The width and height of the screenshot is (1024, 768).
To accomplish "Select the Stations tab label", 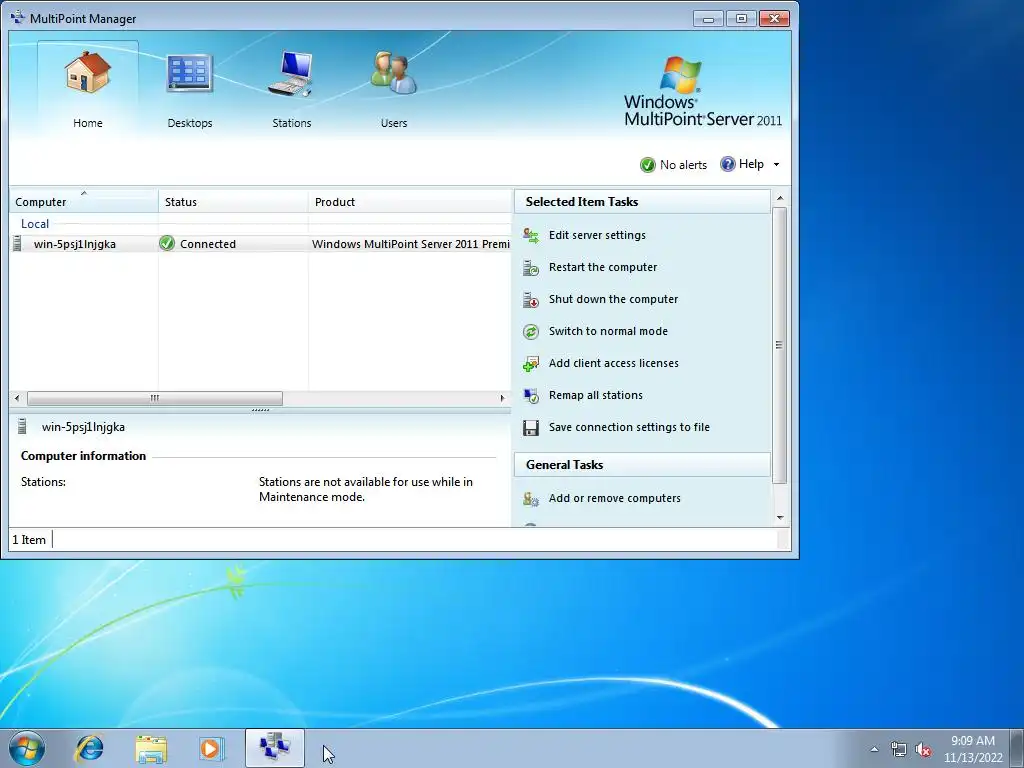I will coord(291,123).
